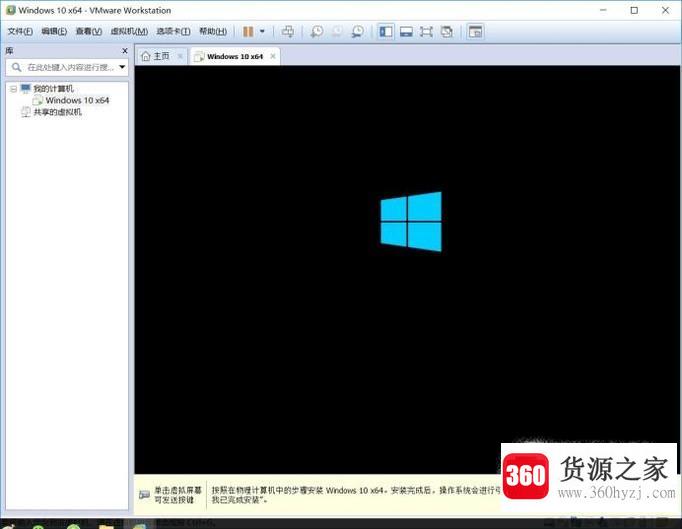
Task: Click the keyboard hint icon in info bar
Action: tap(144, 495)
